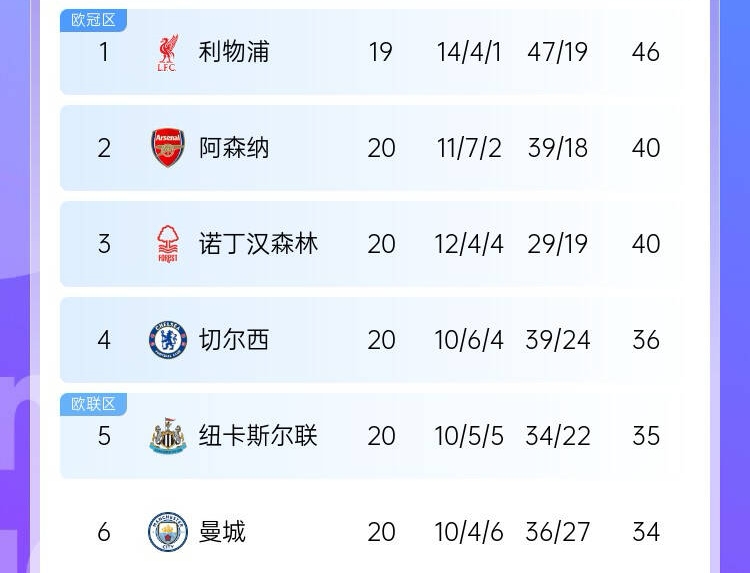Screen dimensions: 750x573
Task: Click the Arsenal club crest
Action: click(x=168, y=148)
